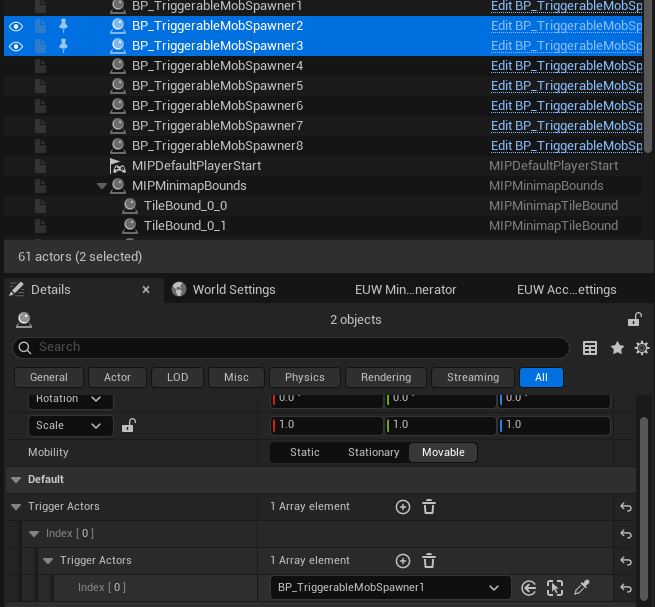Open Edit BP_TriggerableMobSpawner link for Spawner5
Viewport: 655px width, 607px height.
(565, 86)
